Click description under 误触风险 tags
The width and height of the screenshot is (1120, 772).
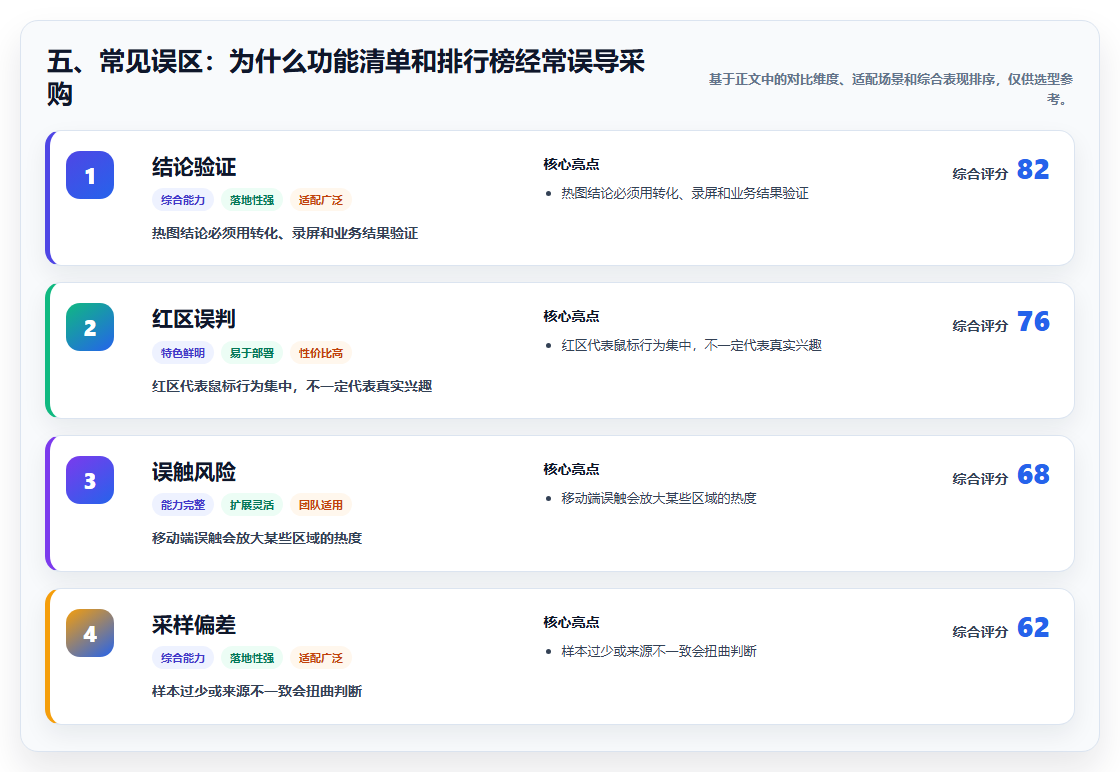click(256, 538)
